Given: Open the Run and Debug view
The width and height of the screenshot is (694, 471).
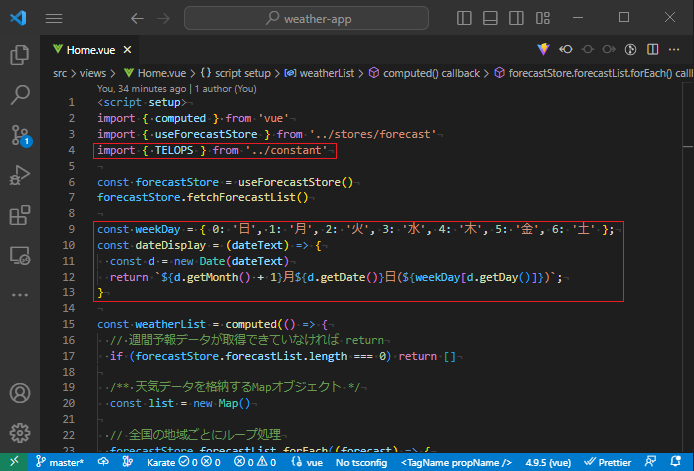Looking at the screenshot, I should (x=19, y=175).
